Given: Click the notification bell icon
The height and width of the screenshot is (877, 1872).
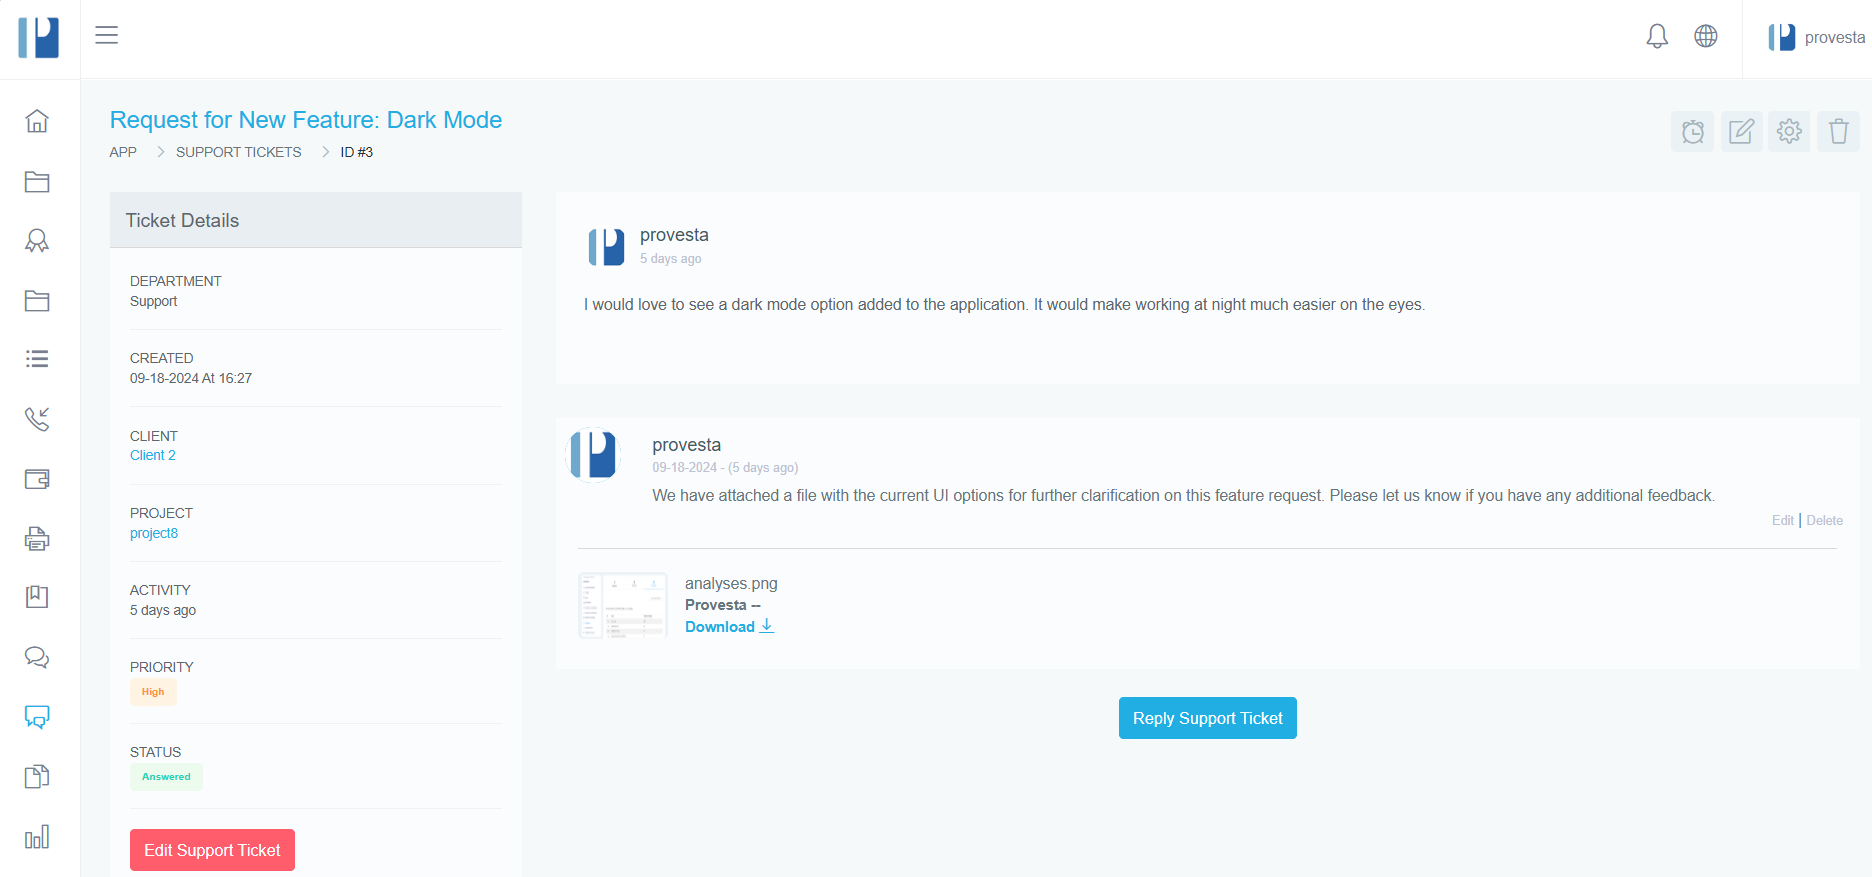Looking at the screenshot, I should point(1657,37).
